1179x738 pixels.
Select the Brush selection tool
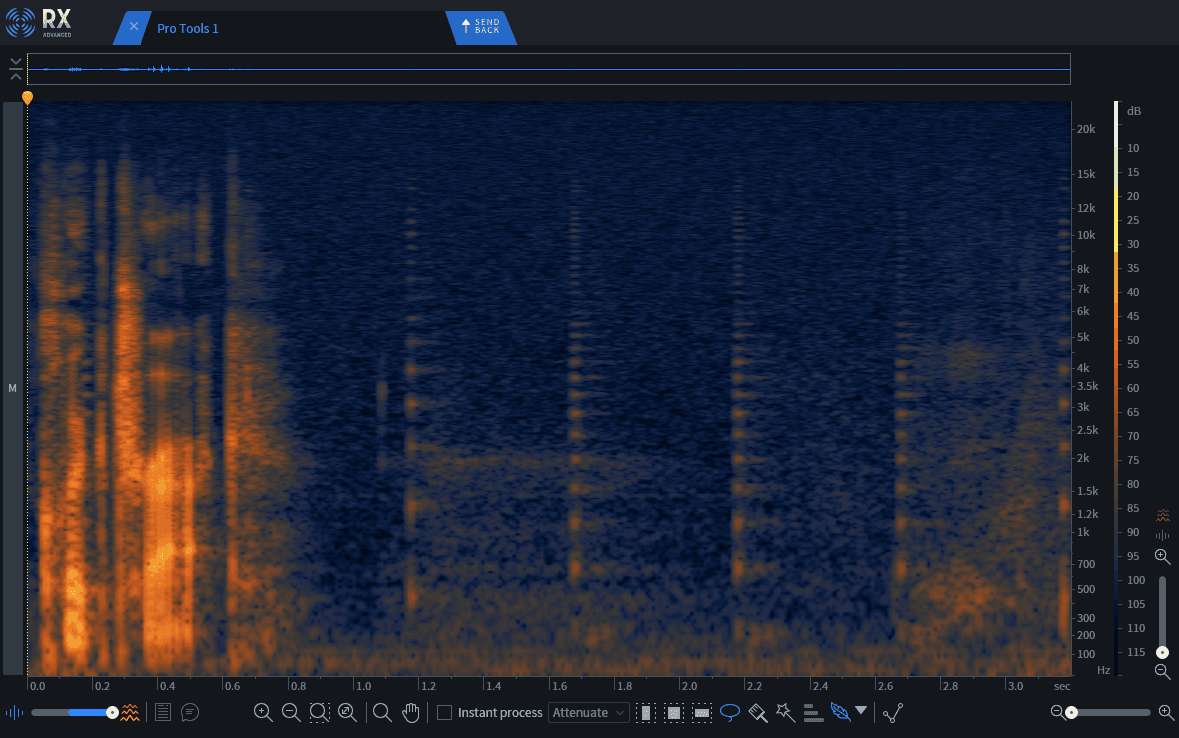(x=758, y=712)
